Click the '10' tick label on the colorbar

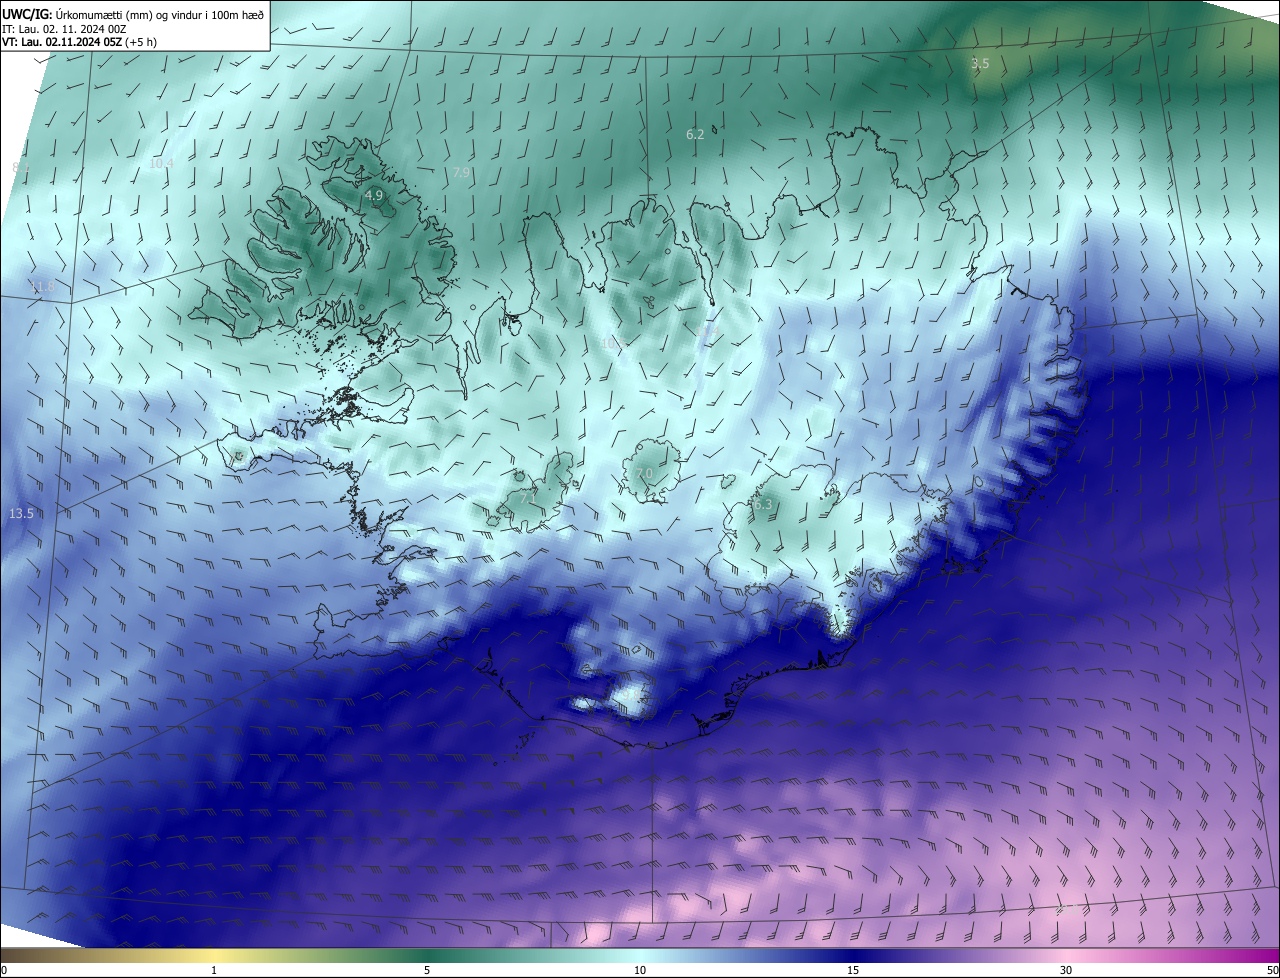pyautogui.click(x=640, y=970)
